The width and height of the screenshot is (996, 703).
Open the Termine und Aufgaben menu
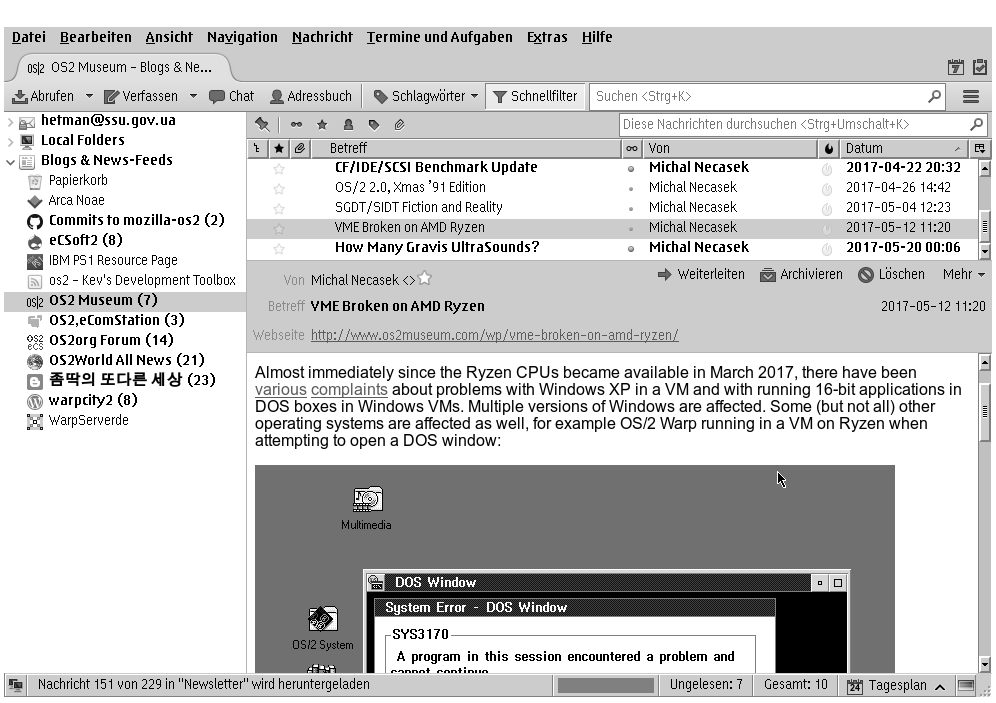click(440, 37)
